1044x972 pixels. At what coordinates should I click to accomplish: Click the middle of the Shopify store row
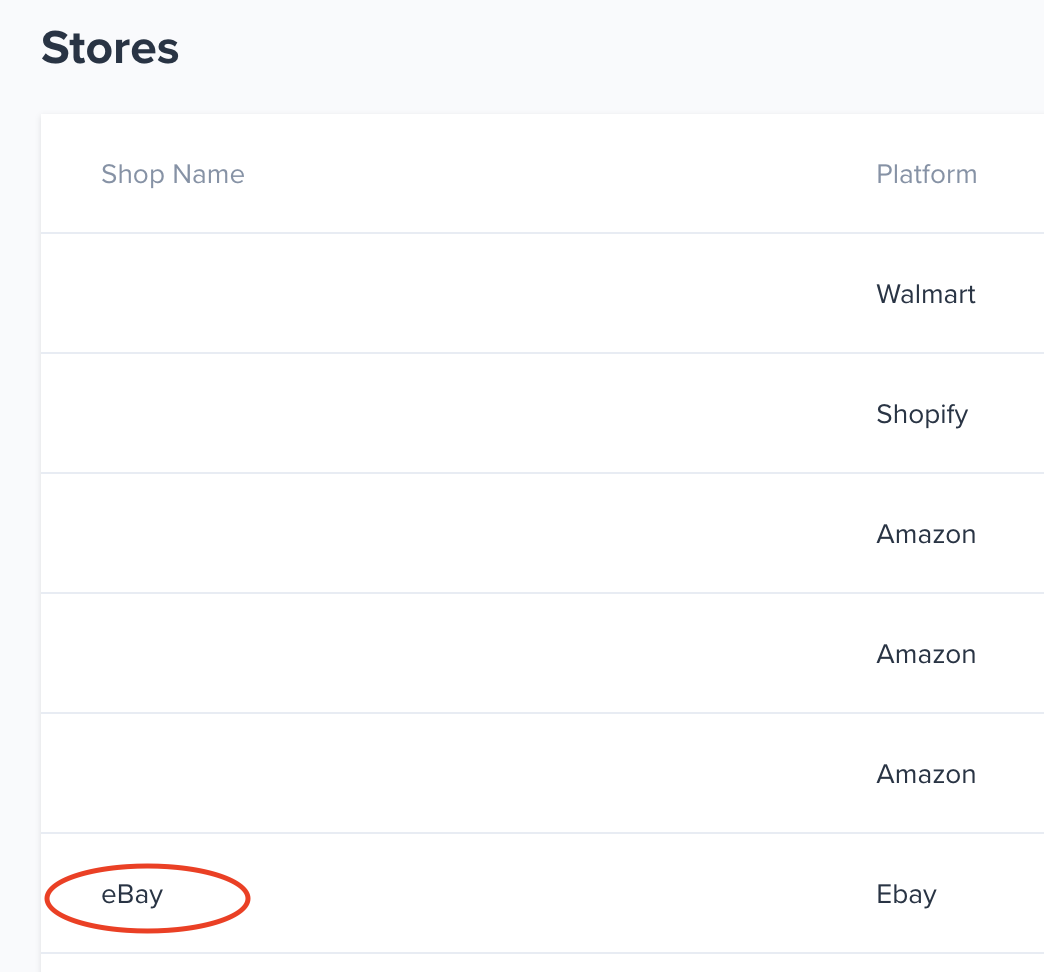pos(543,413)
